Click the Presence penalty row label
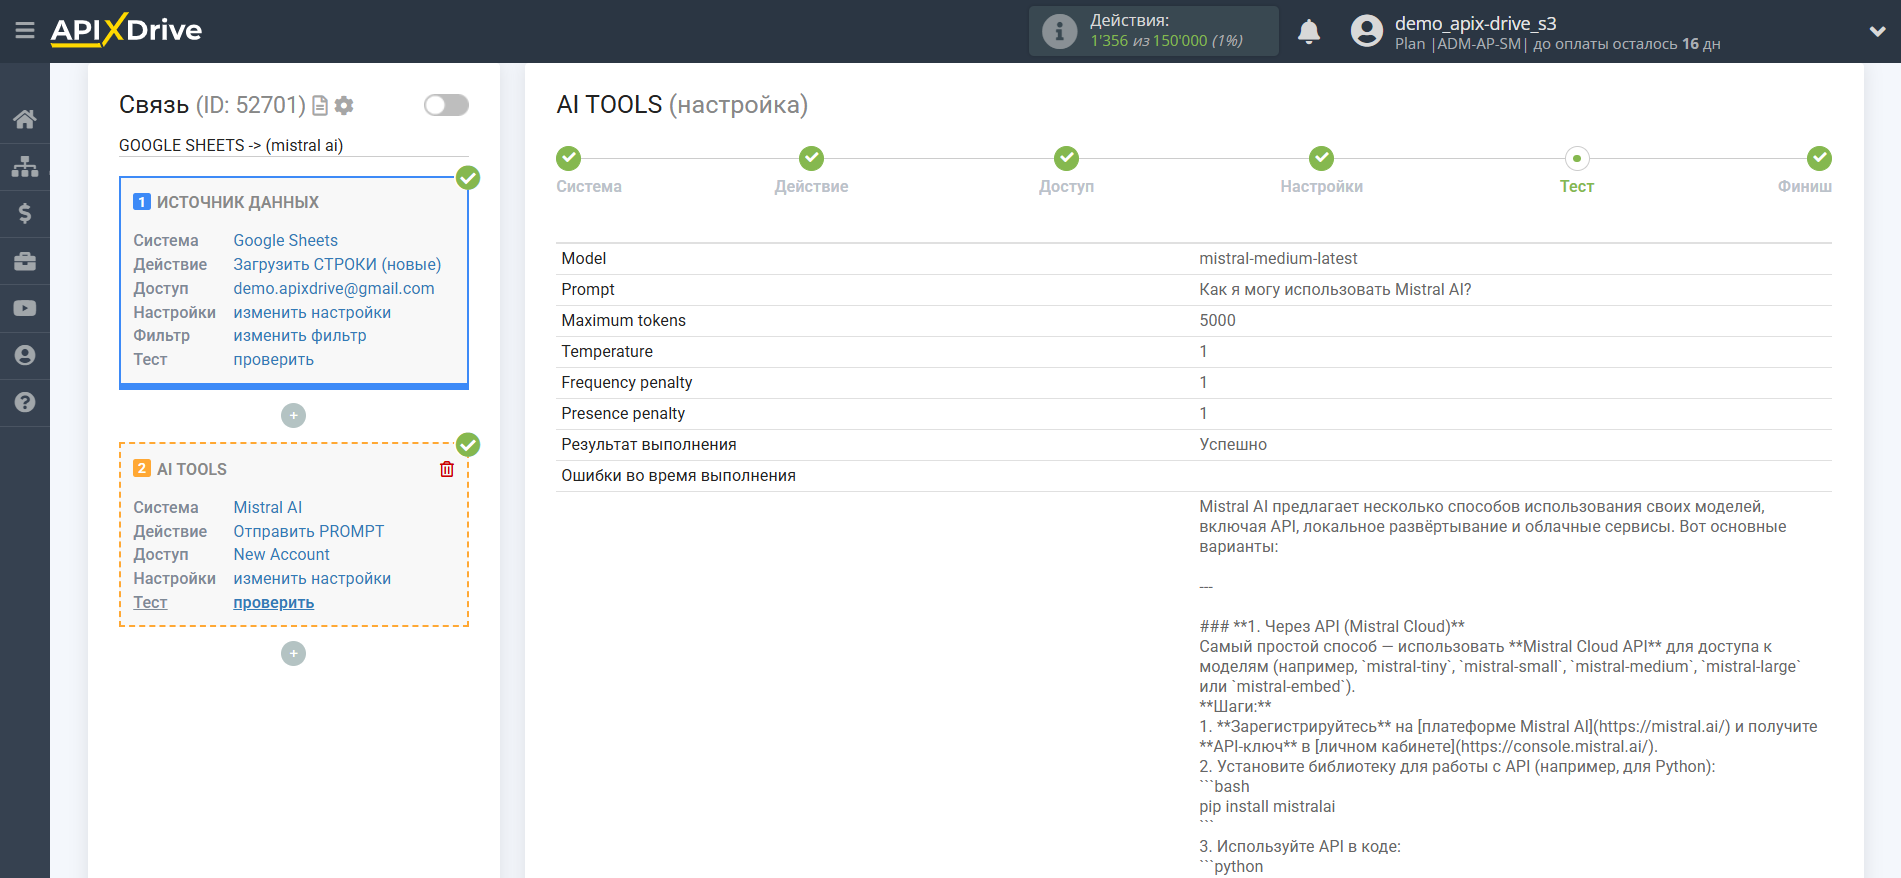The width and height of the screenshot is (1901, 878). (x=623, y=413)
